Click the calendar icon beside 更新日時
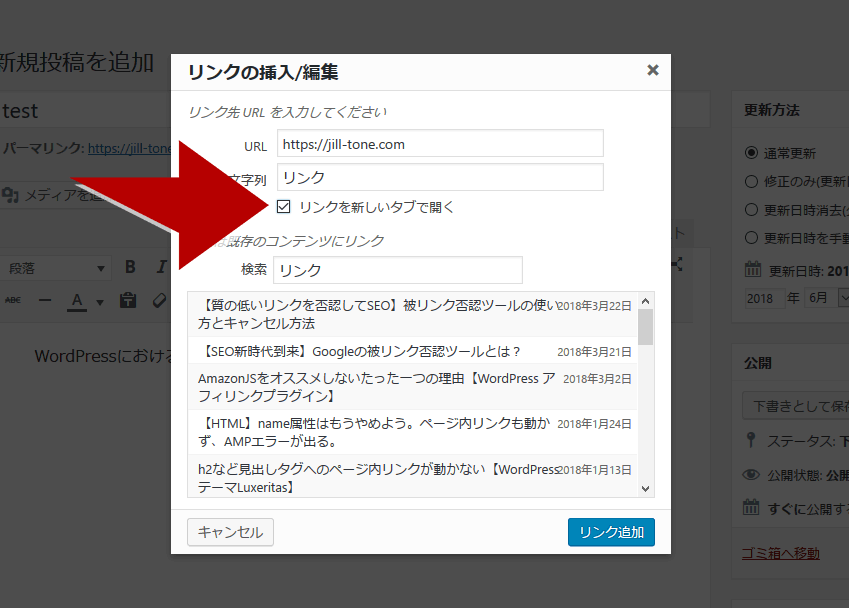849x608 pixels. point(752,270)
